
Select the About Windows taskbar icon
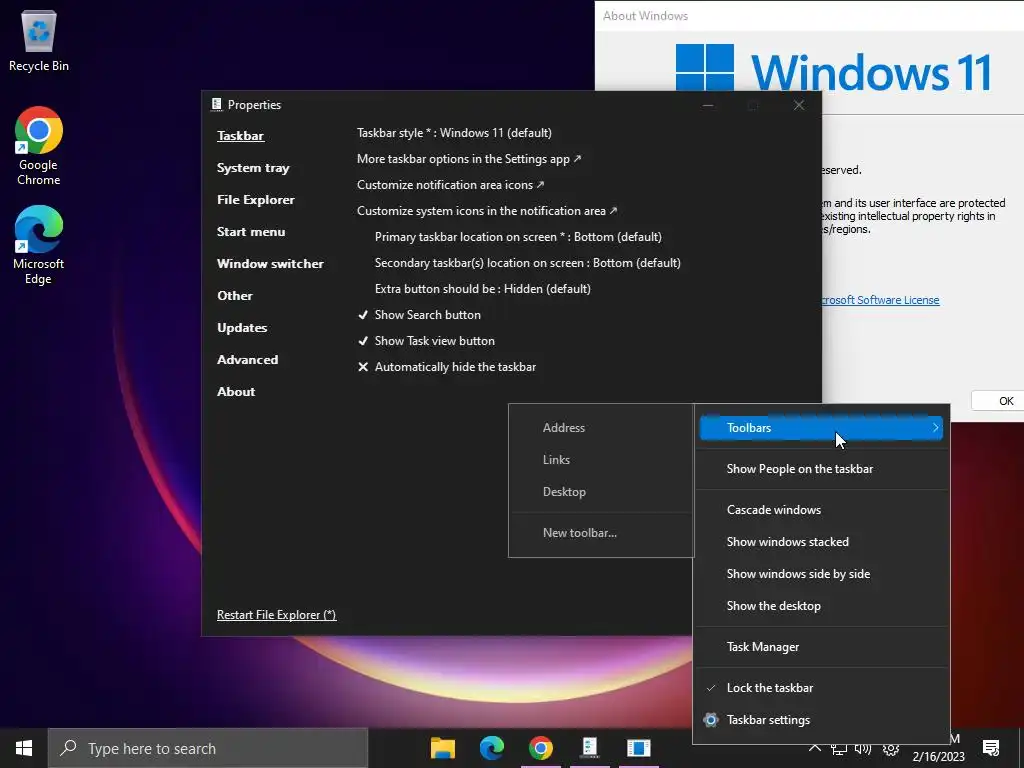coord(639,748)
